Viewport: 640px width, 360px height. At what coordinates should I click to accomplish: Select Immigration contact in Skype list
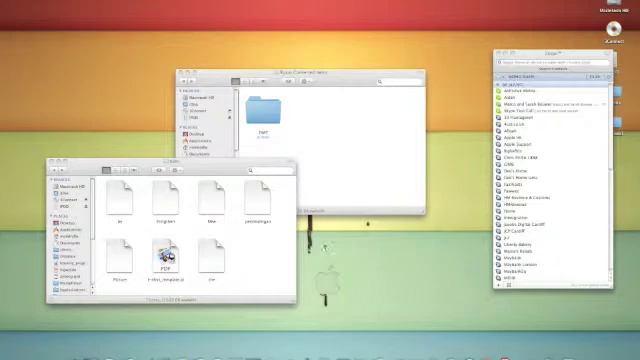(x=552, y=218)
